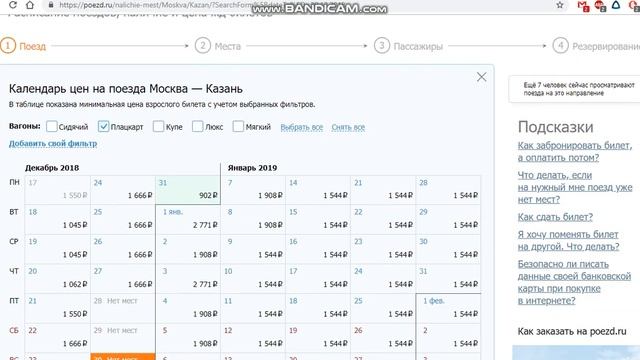Viewport: 640px width, 360px height.
Task: Open the Gmail extension icon
Action: click(583, 6)
